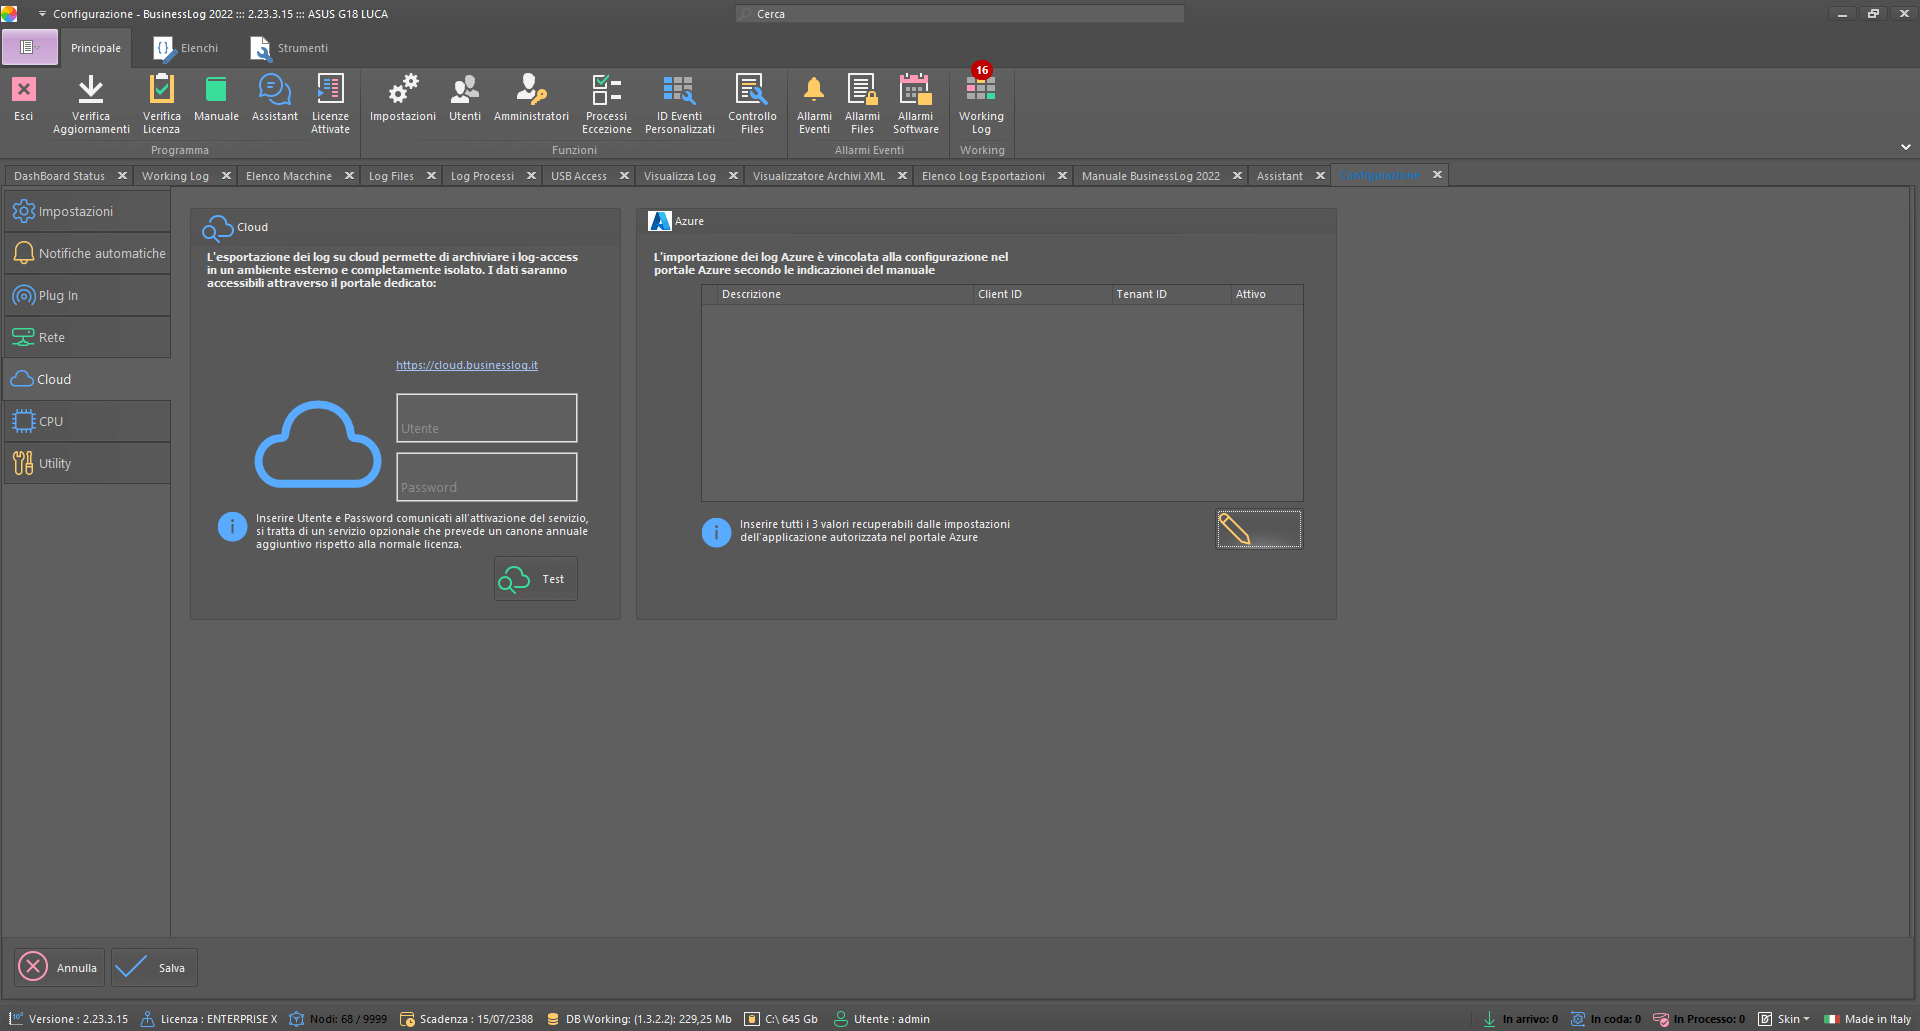Select Cloud in sidebar

(87, 379)
